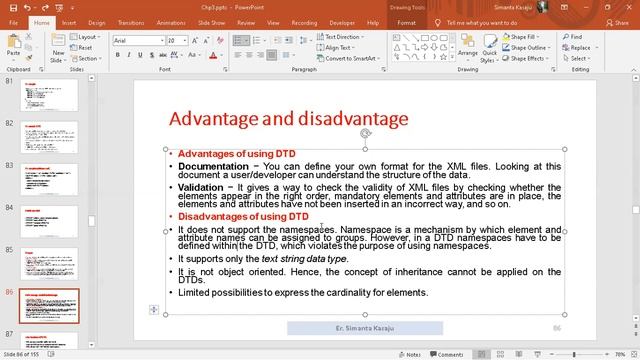
Task: Open the File menu
Action: [x=13, y=23]
